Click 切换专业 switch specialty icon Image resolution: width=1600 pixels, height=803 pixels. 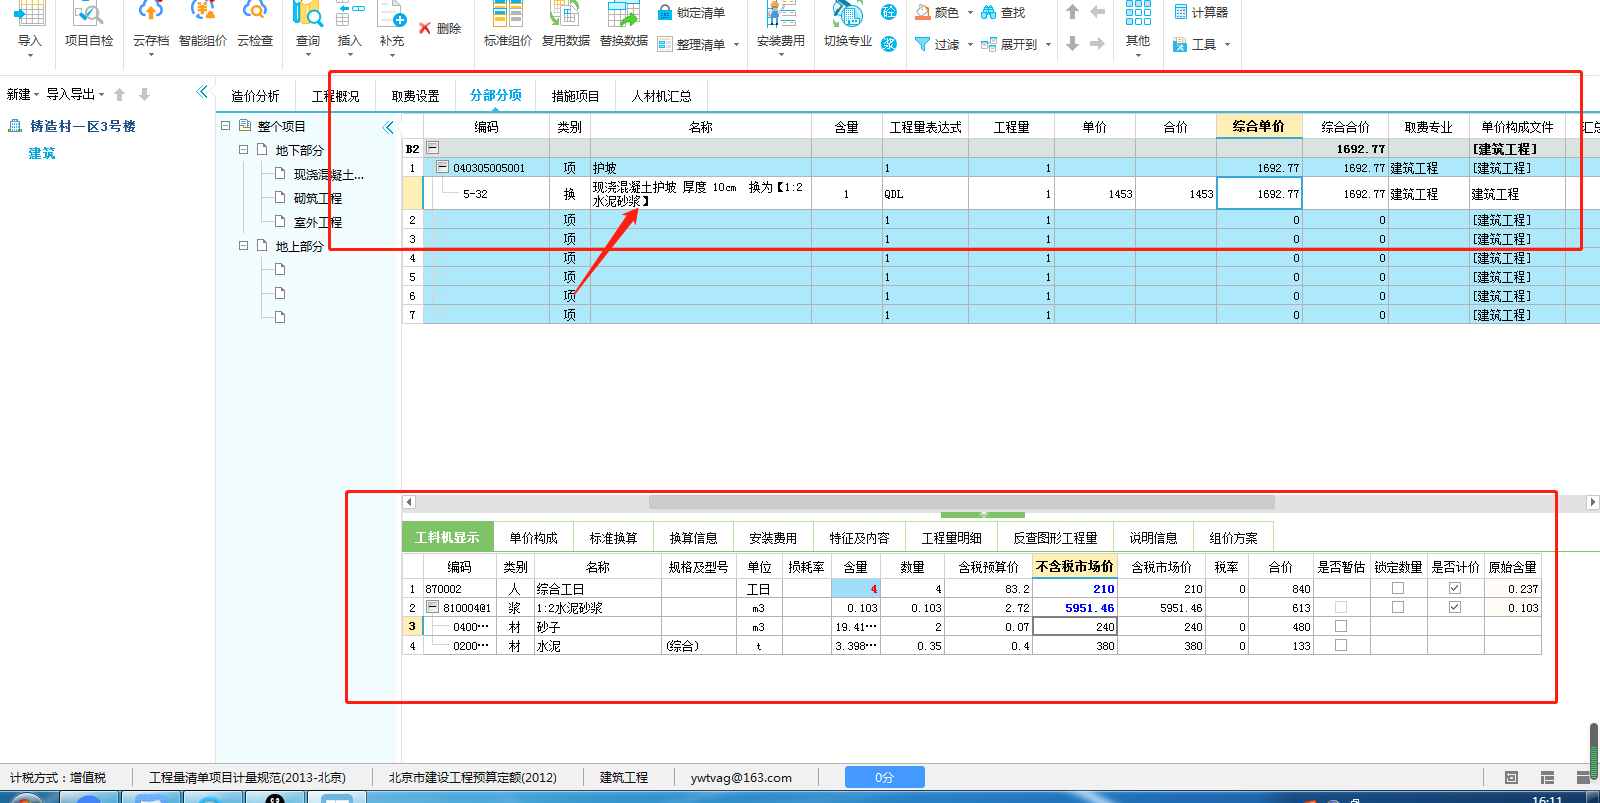click(848, 14)
